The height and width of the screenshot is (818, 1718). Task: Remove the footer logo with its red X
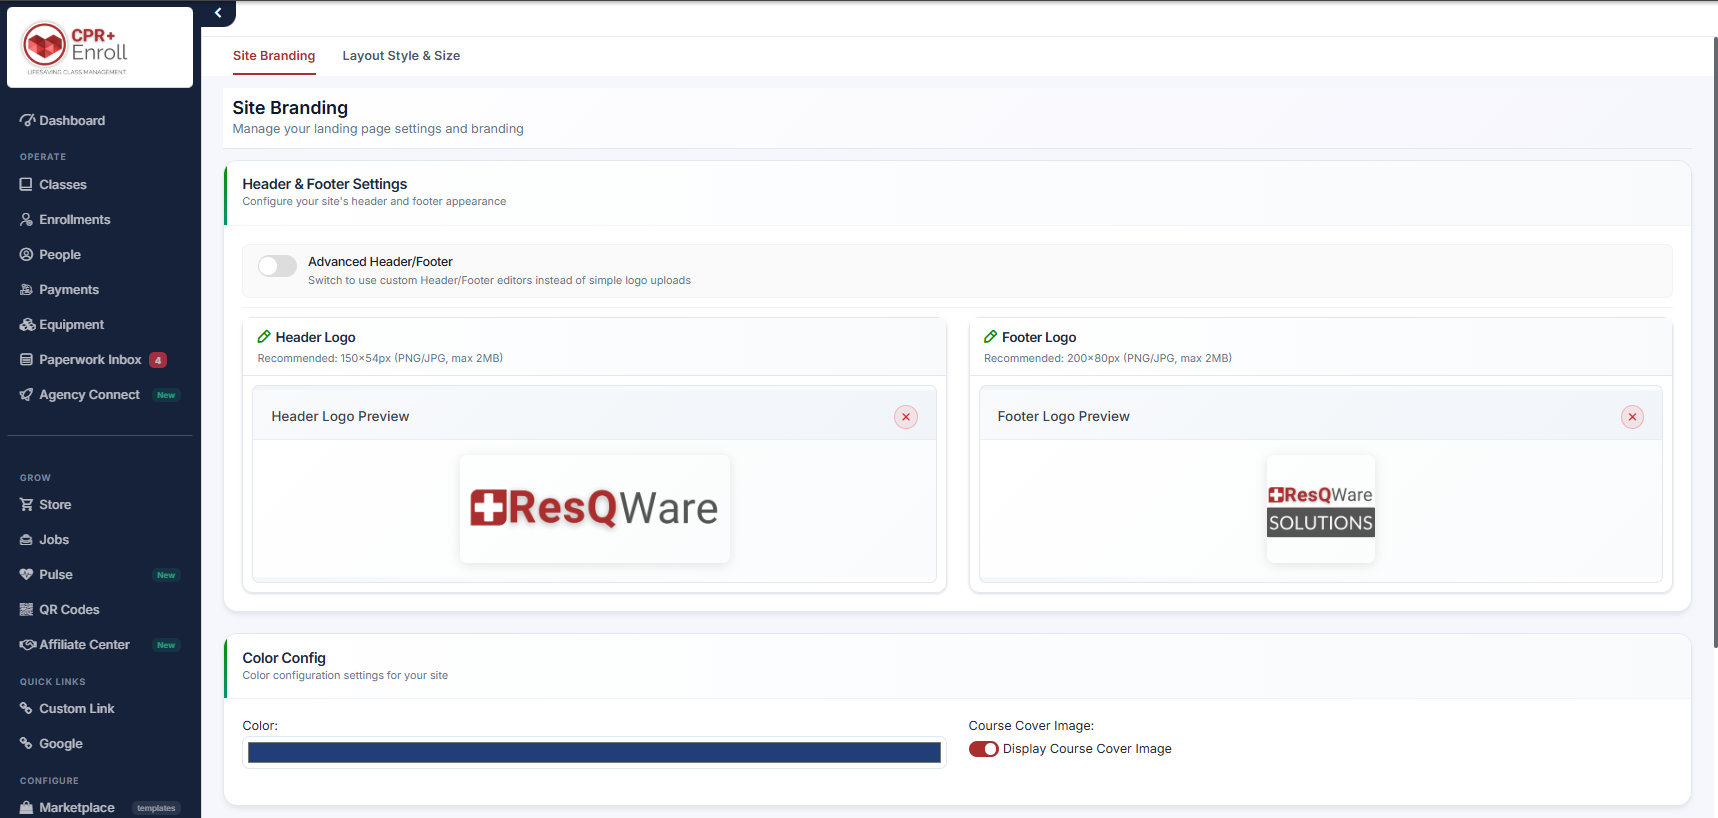(1632, 417)
